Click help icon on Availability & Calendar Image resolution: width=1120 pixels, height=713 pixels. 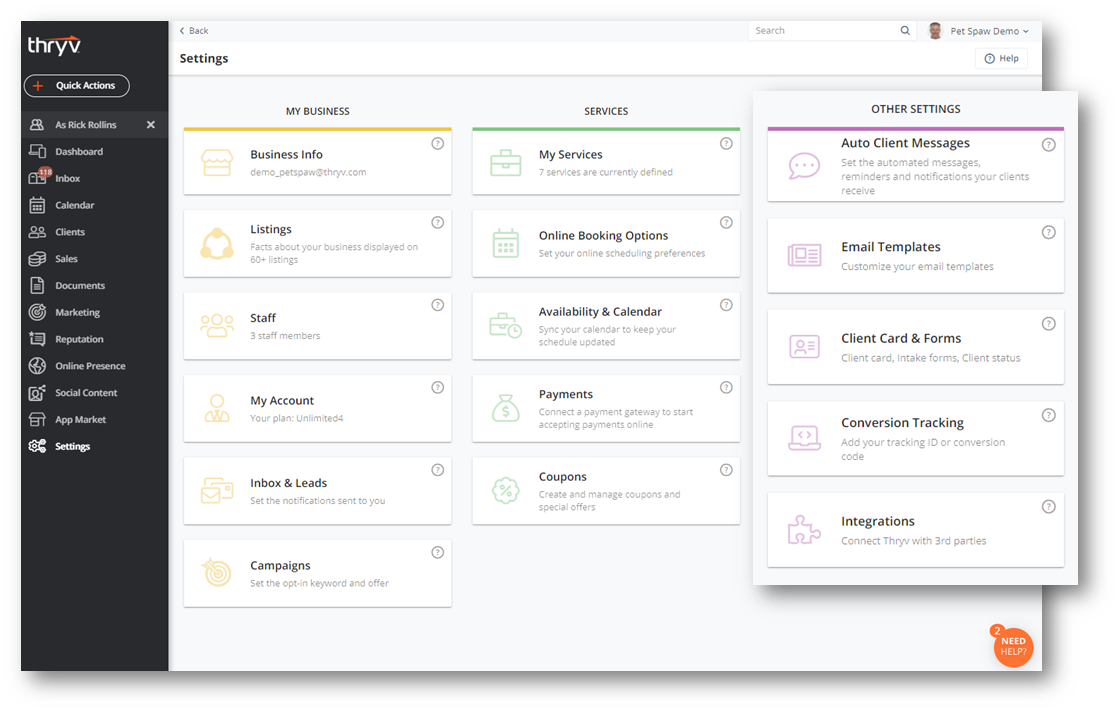[x=726, y=305]
